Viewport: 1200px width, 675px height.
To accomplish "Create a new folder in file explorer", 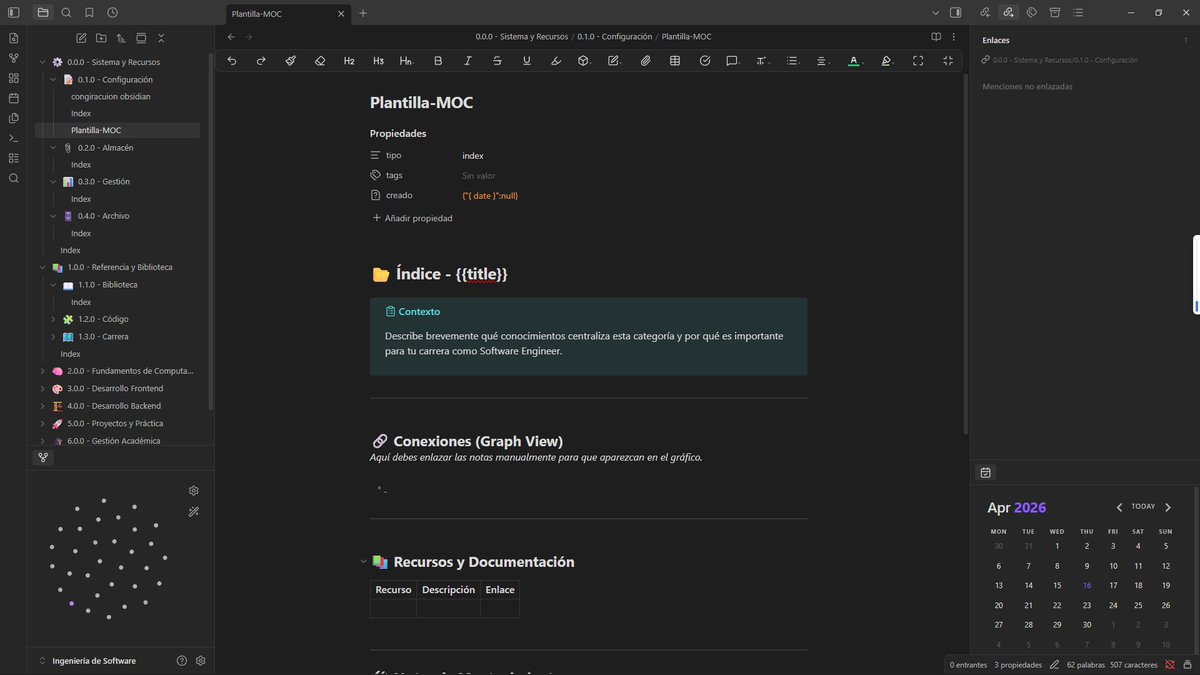I will tap(101, 38).
